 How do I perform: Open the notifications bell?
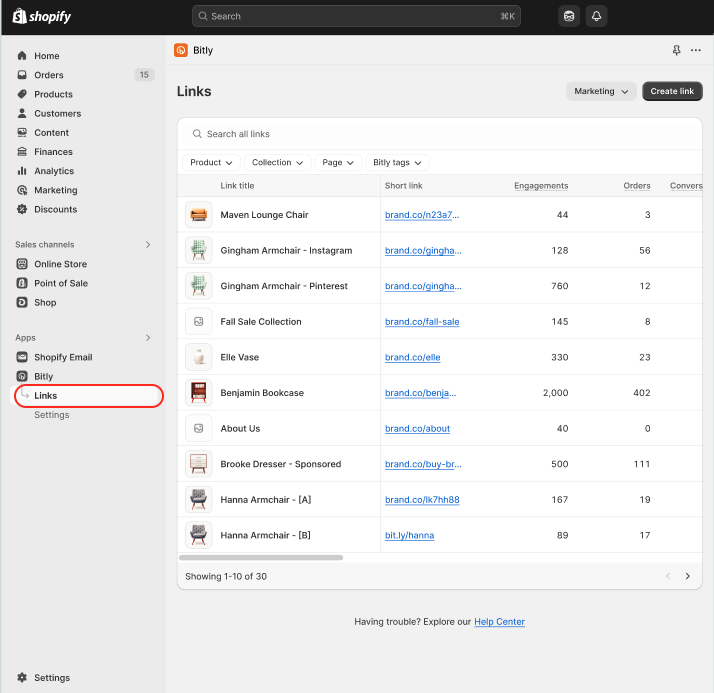point(596,16)
